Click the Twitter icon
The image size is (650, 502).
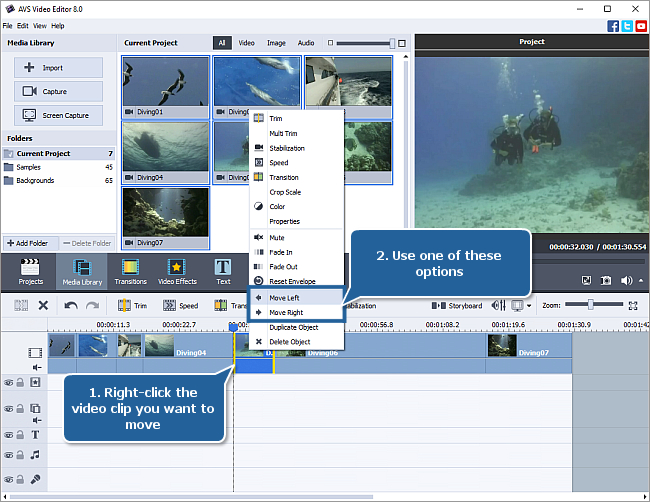click(627, 26)
